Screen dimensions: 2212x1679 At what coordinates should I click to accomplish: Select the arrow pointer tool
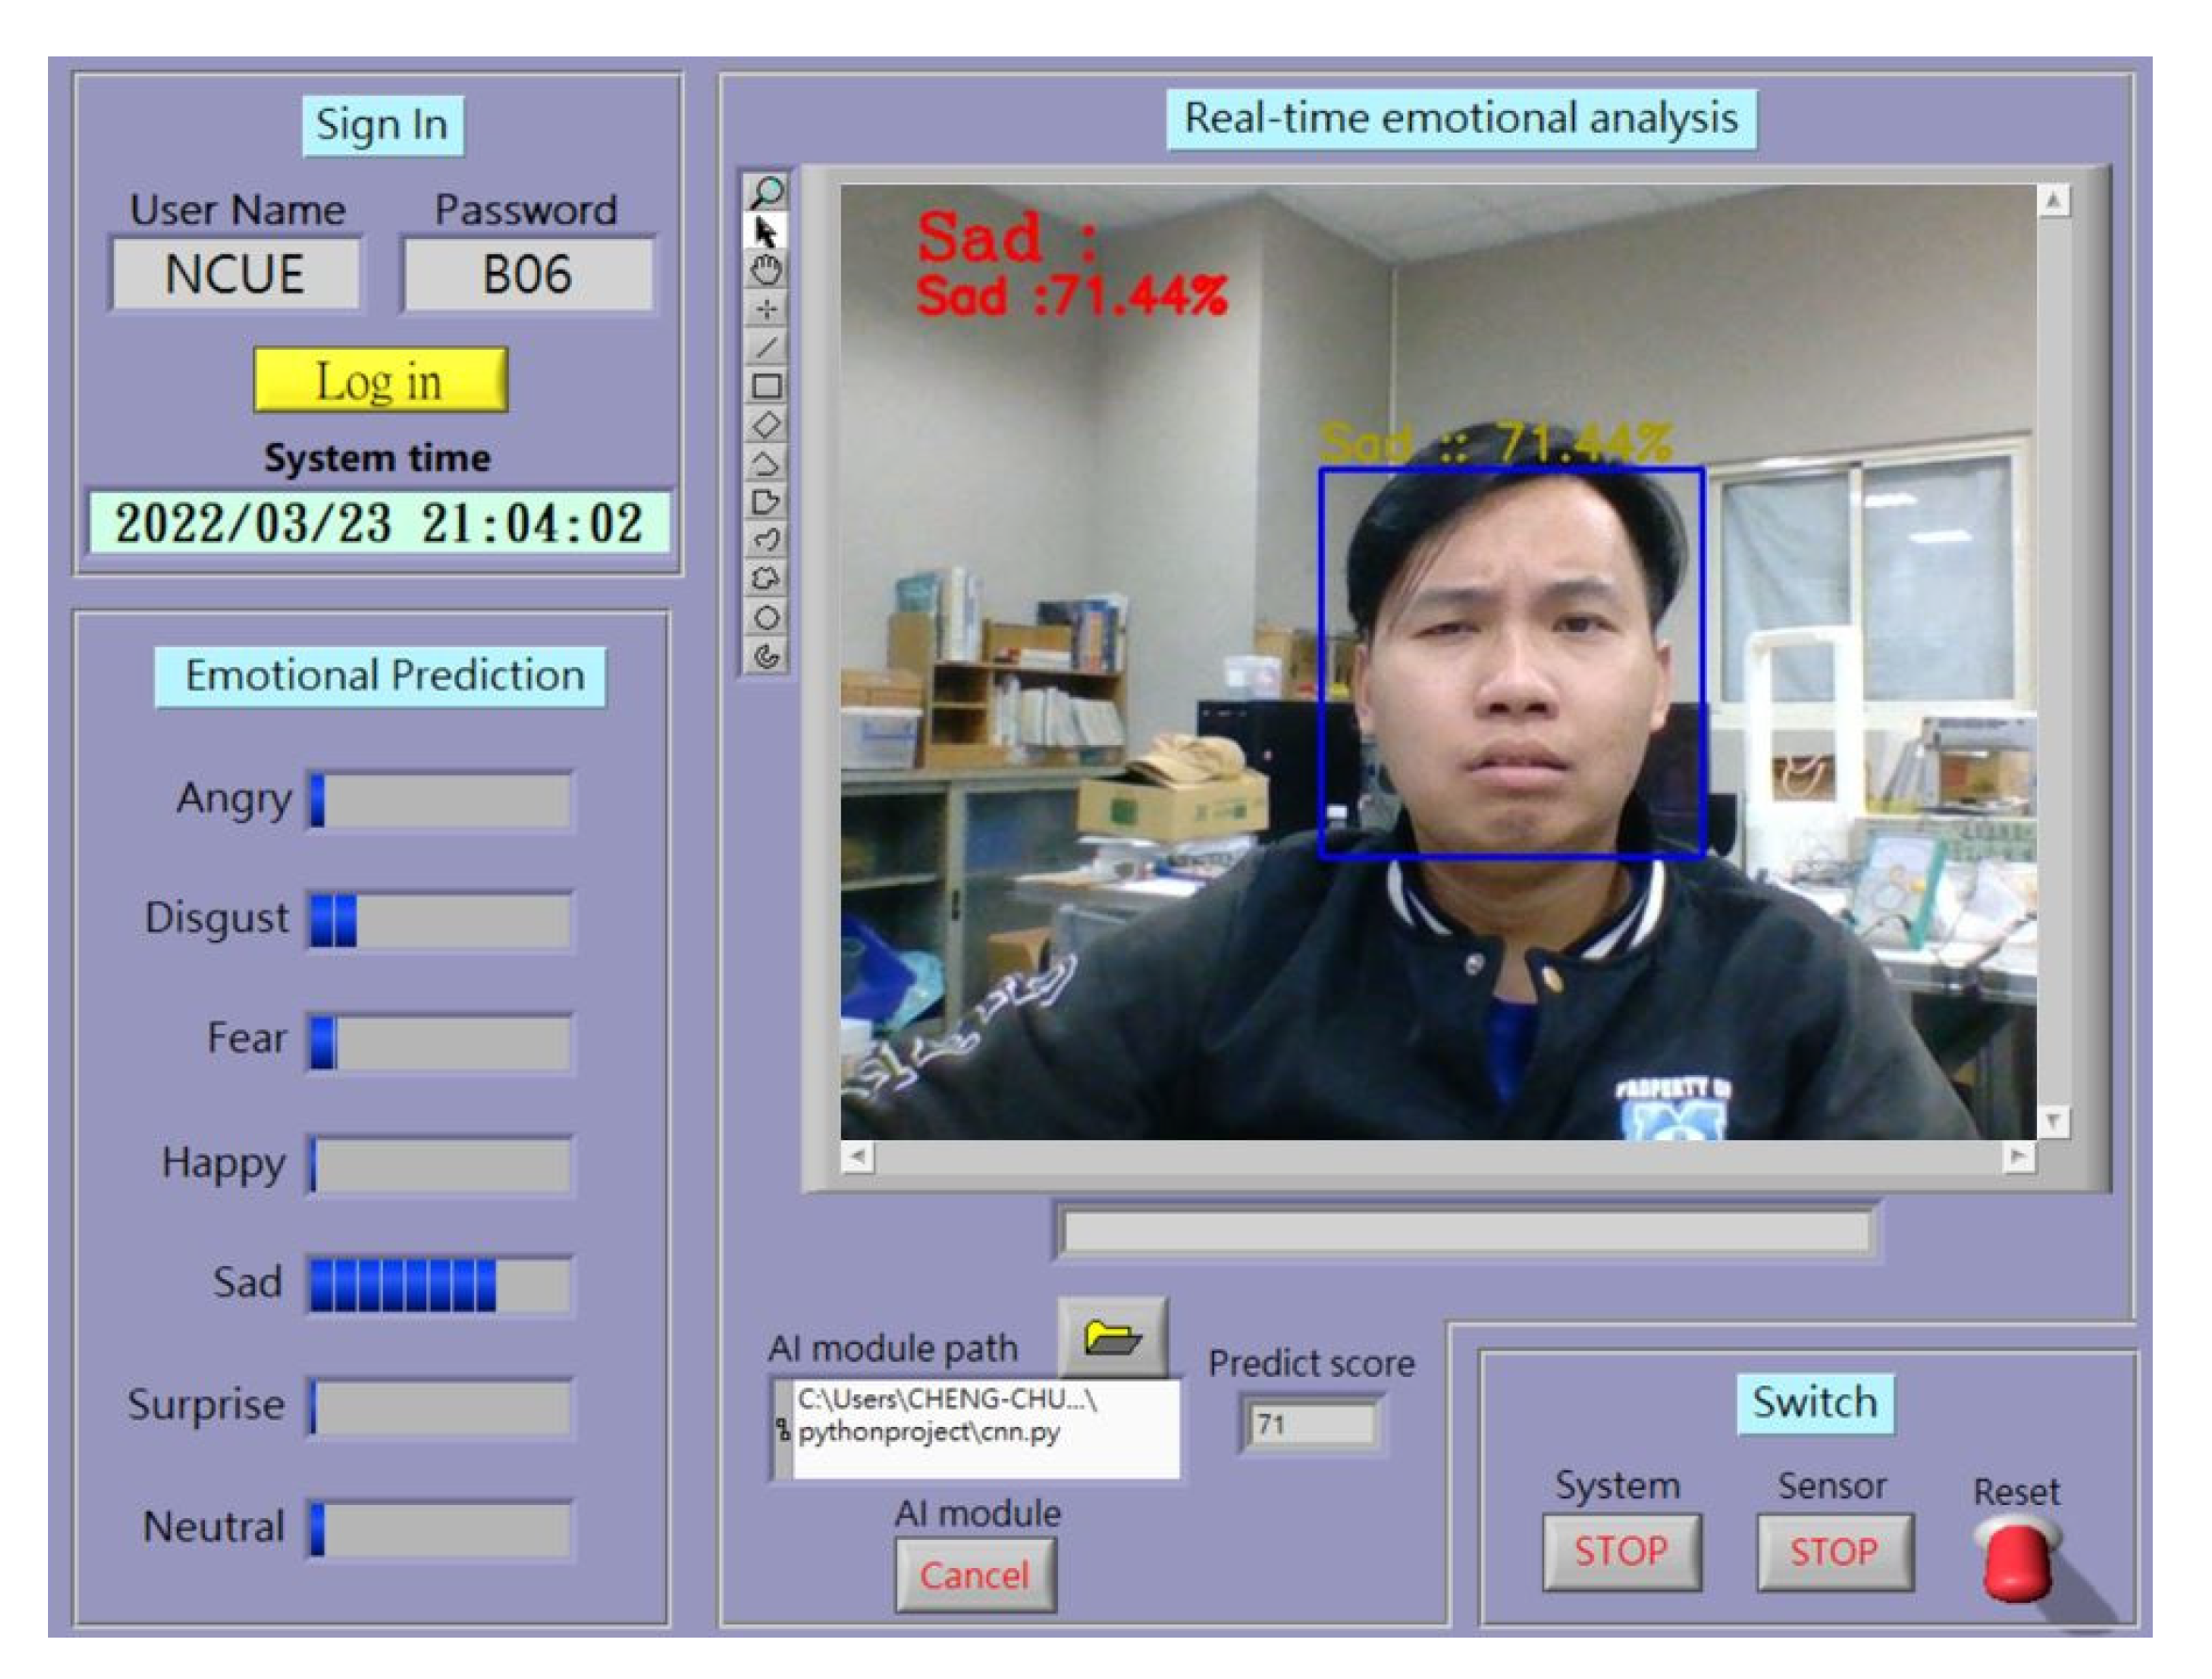pyautogui.click(x=767, y=231)
